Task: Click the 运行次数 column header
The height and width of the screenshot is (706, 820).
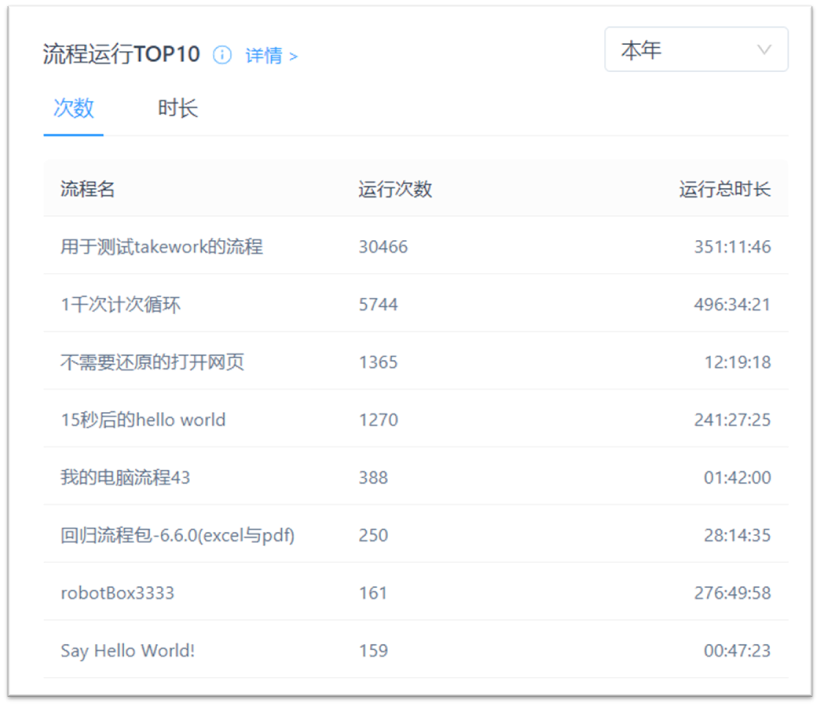Action: (x=395, y=189)
